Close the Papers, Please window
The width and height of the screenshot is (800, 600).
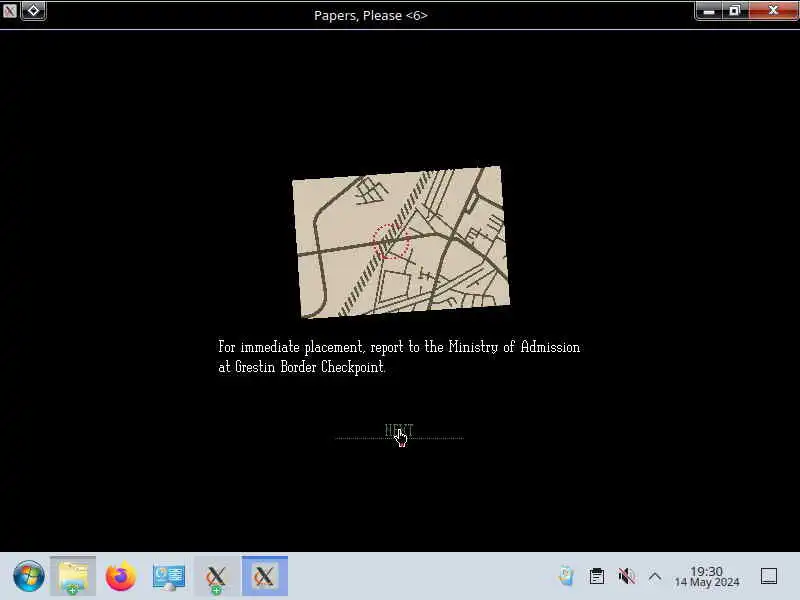tap(773, 11)
